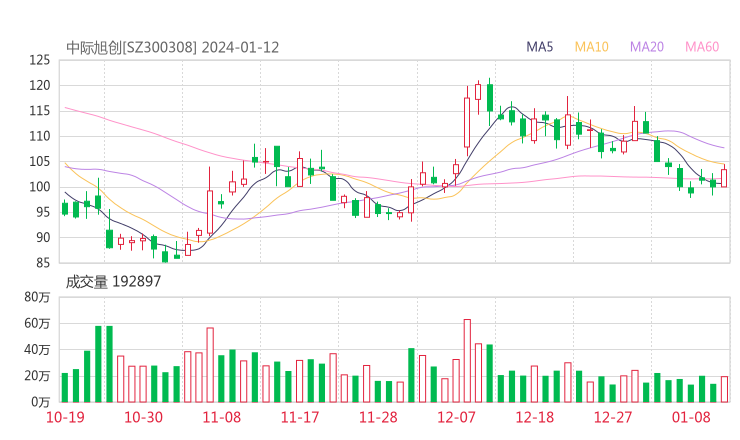Click the 100 price axis label
The width and height of the screenshot is (740, 440).
coord(40,187)
